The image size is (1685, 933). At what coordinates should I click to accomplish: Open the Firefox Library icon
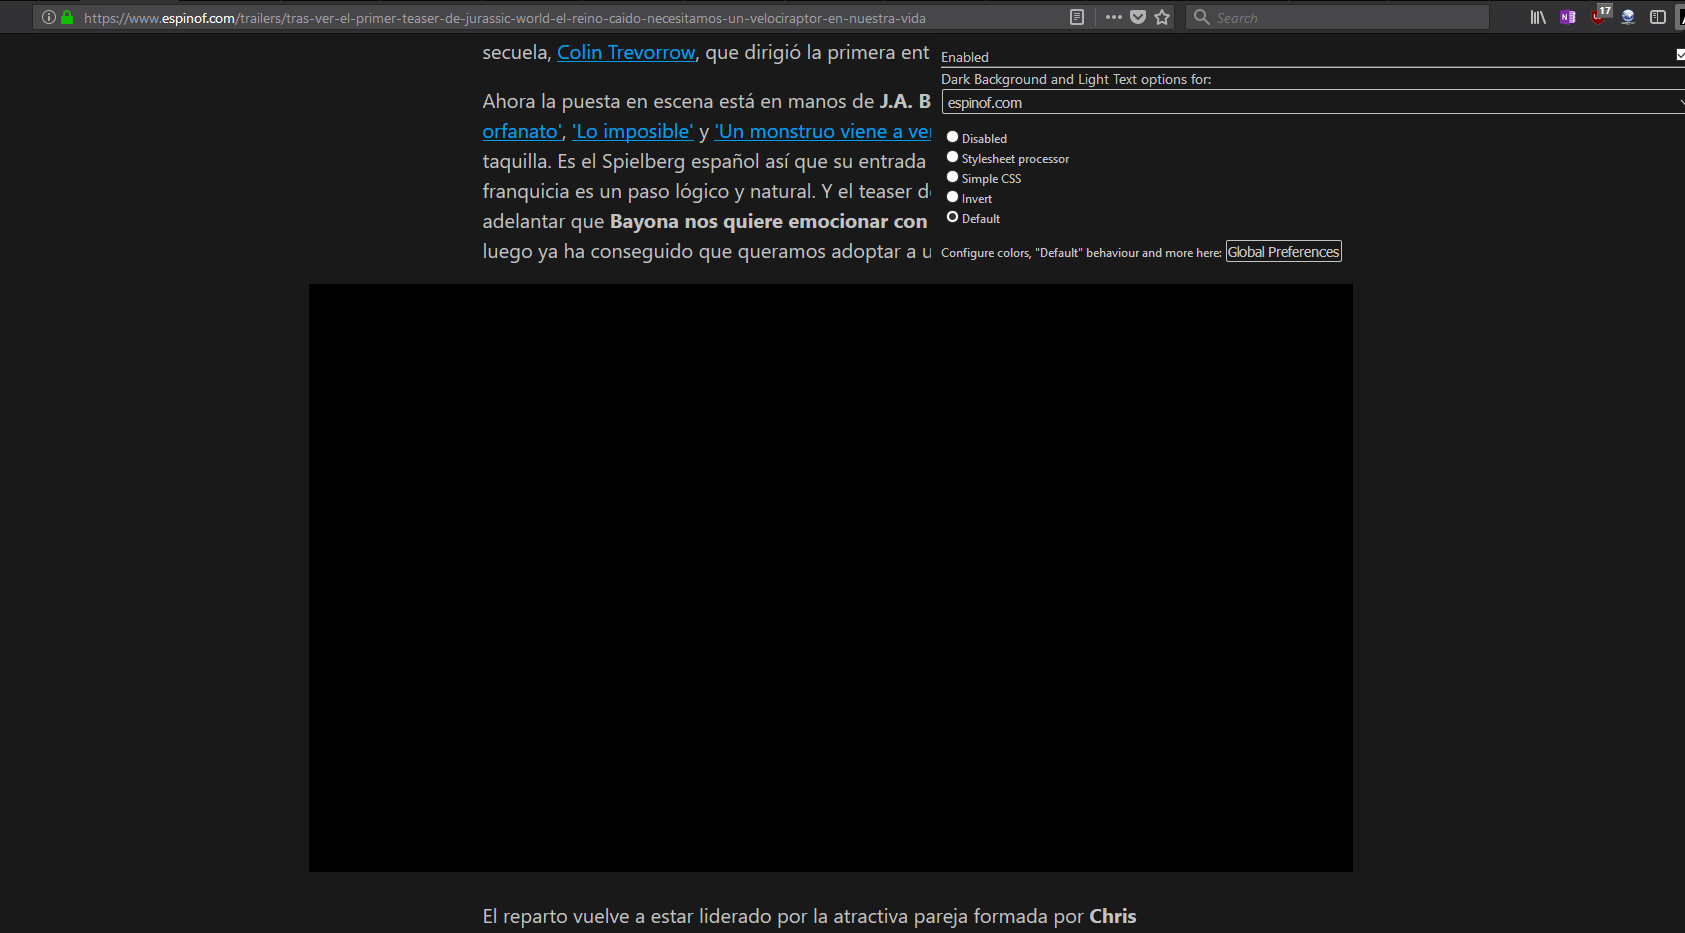(1538, 17)
